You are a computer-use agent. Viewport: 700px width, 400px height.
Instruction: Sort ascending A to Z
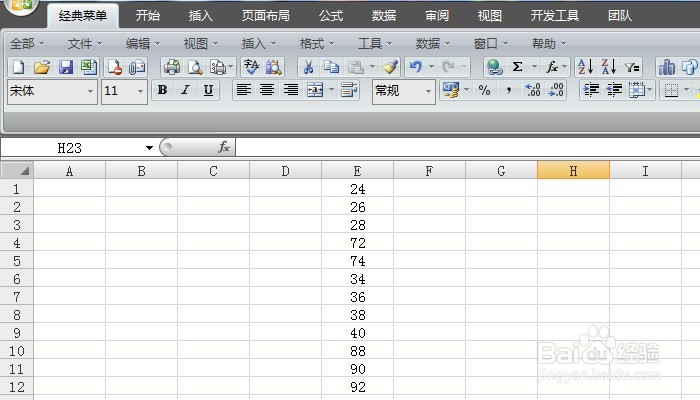tap(585, 67)
